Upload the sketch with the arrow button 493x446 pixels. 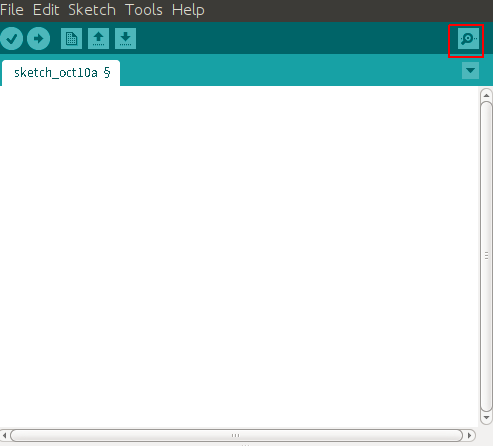click(x=39, y=39)
